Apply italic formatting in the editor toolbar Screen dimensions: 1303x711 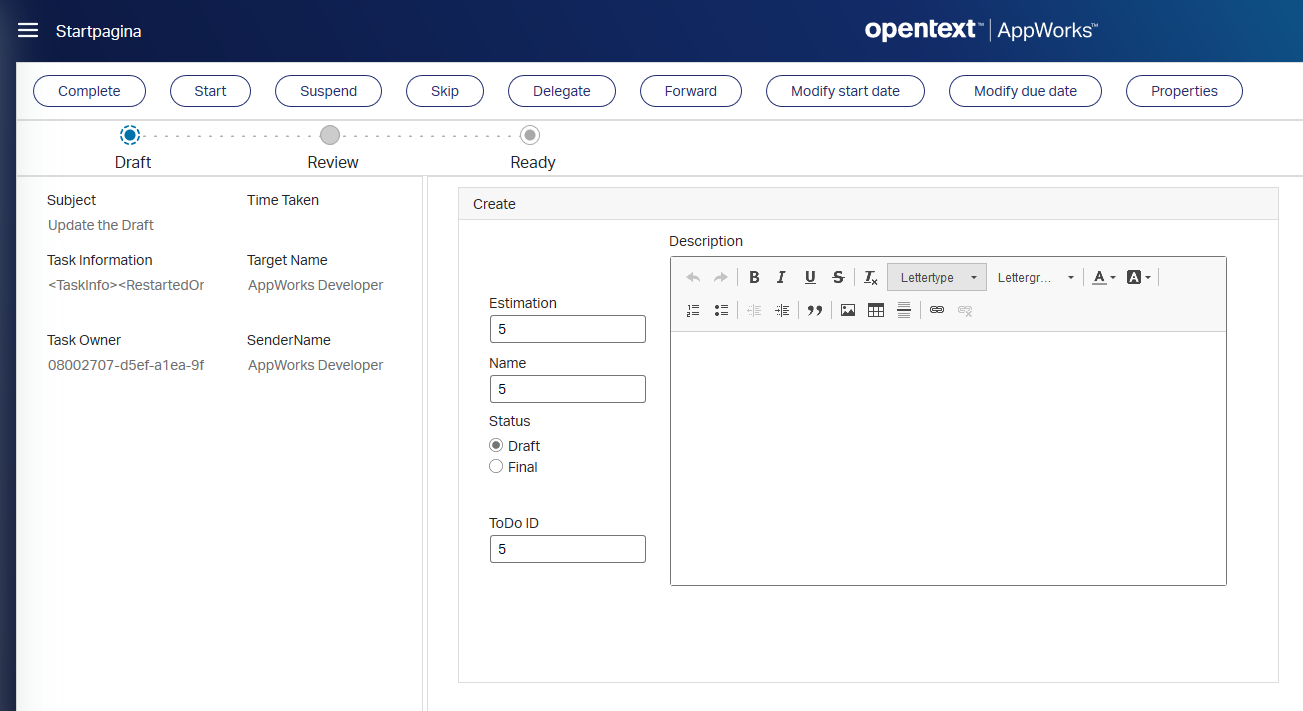(x=781, y=277)
